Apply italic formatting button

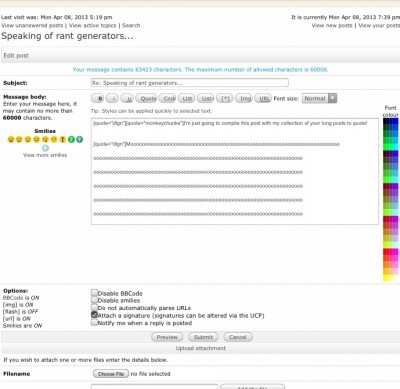pos(112,99)
